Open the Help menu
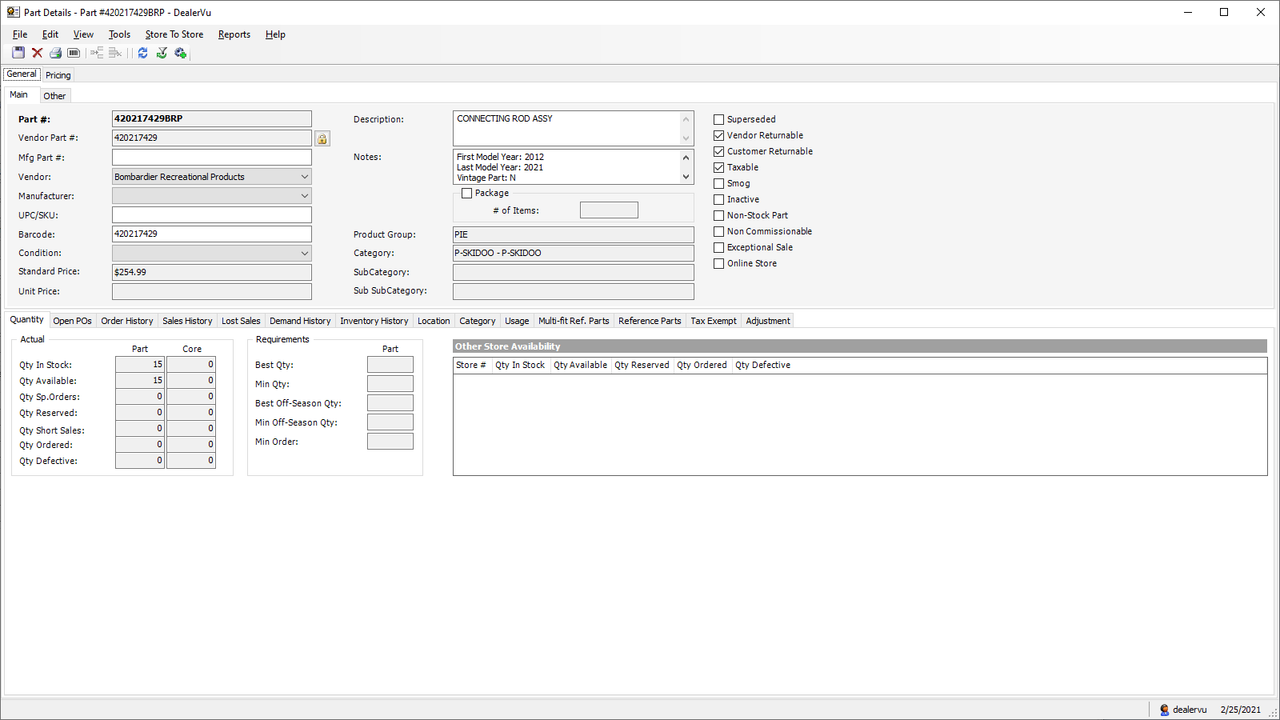1280x720 pixels. point(275,34)
